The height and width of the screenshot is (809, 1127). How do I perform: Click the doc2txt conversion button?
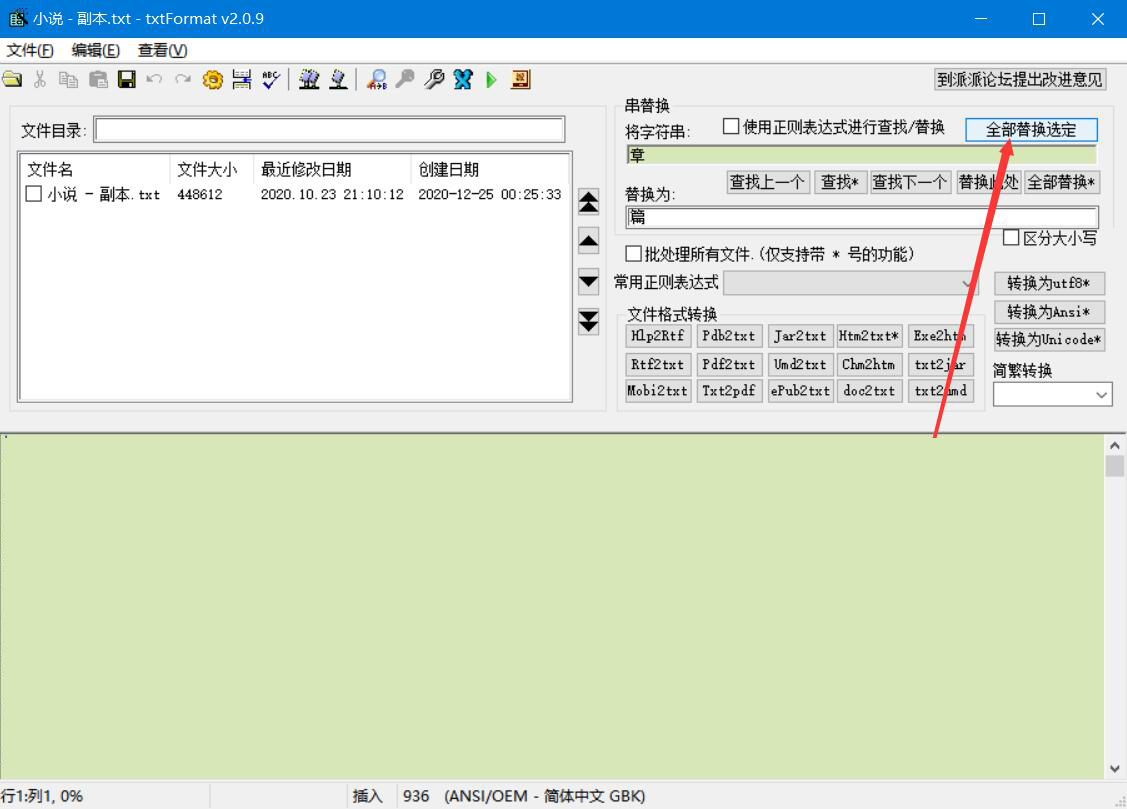click(x=869, y=391)
